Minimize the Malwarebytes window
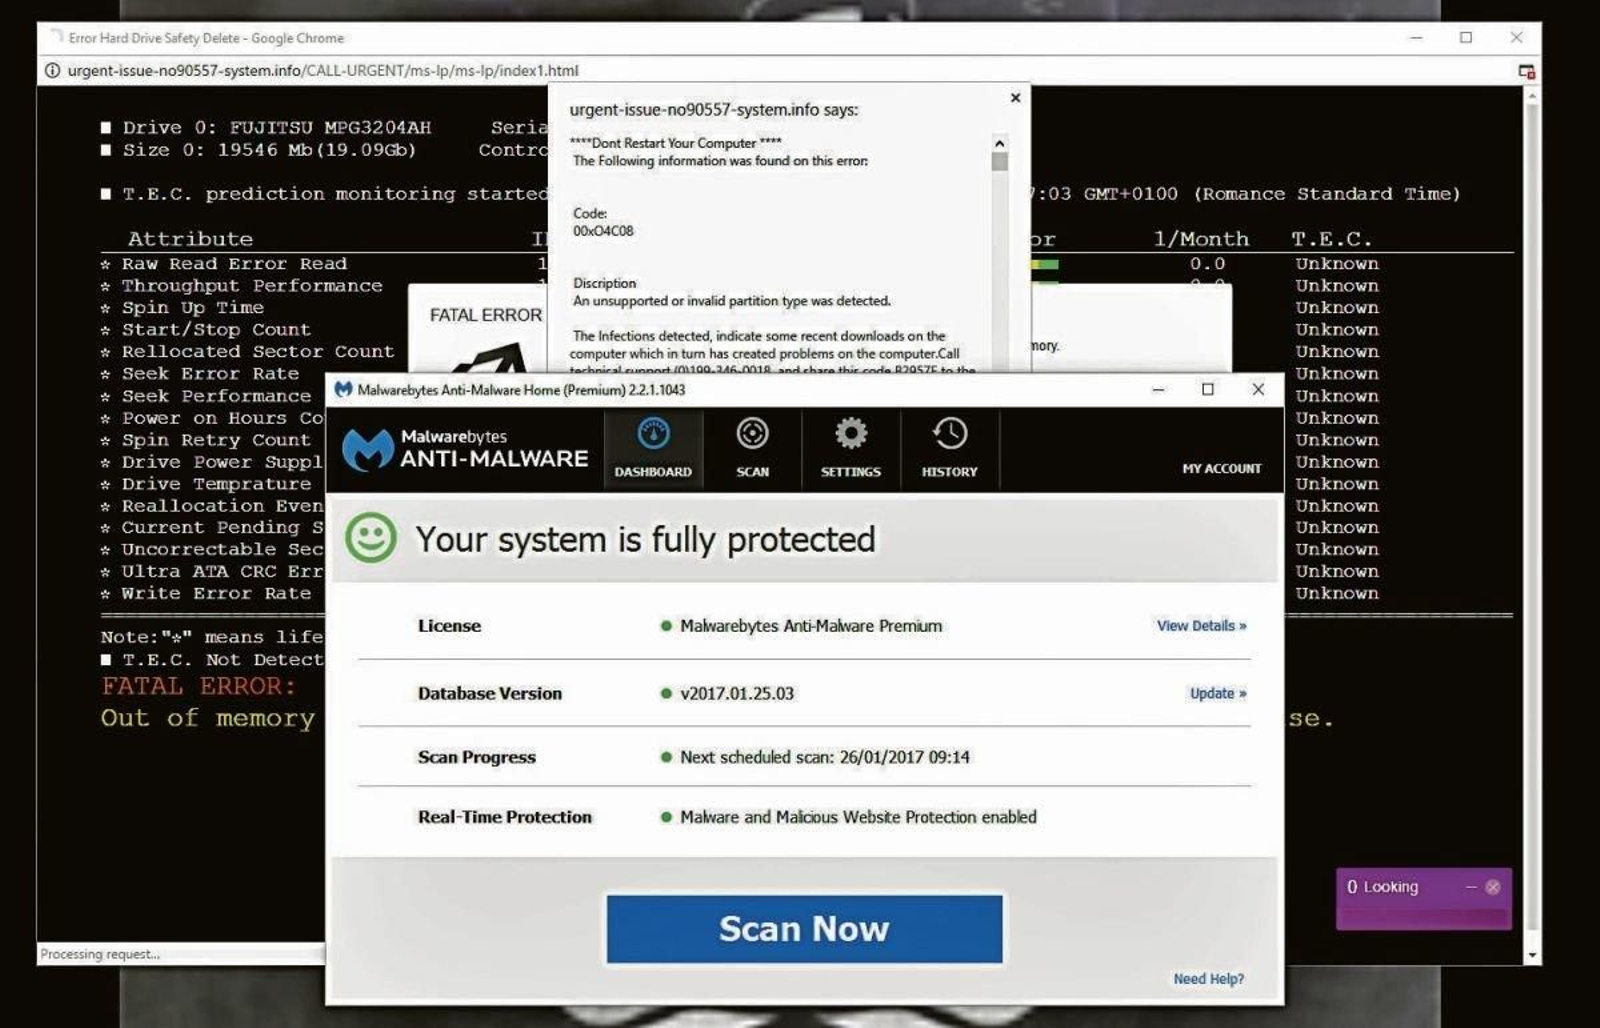1600x1028 pixels. coord(1158,390)
